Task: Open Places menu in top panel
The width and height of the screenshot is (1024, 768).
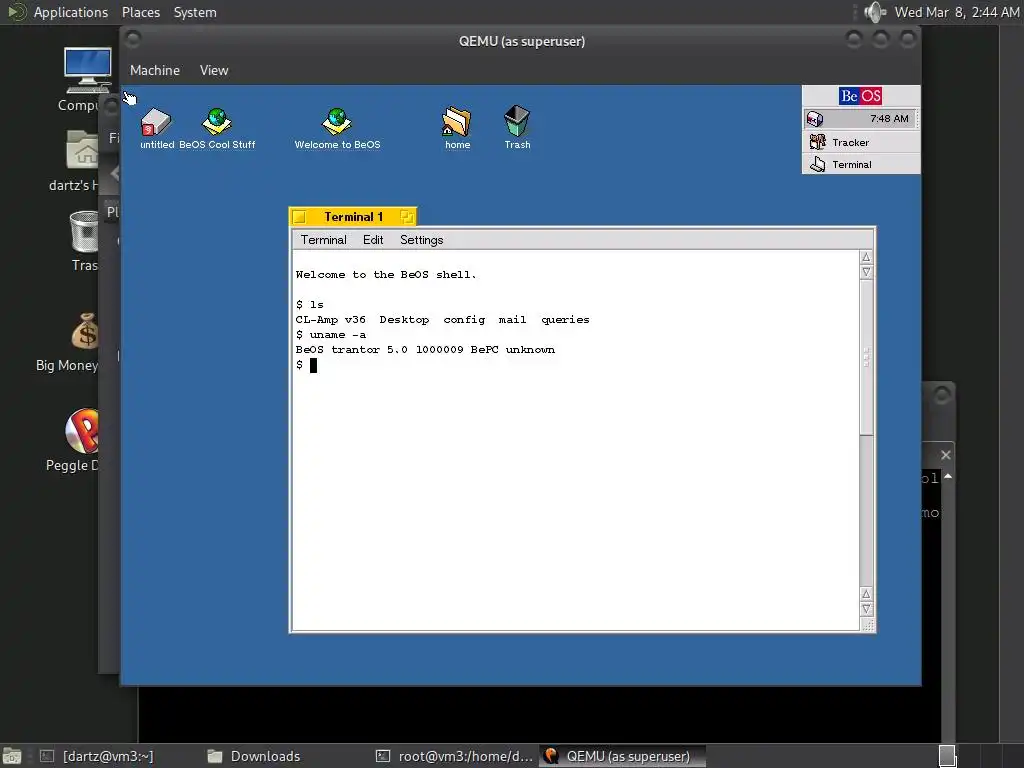Action: (140, 12)
